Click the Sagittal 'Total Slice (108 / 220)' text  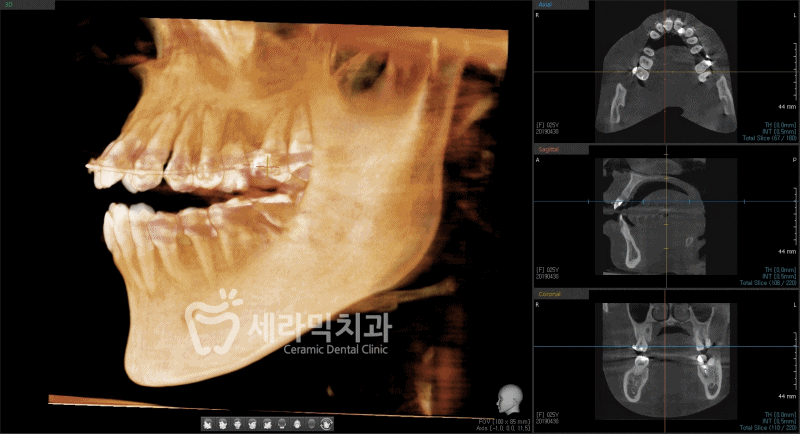coord(768,283)
